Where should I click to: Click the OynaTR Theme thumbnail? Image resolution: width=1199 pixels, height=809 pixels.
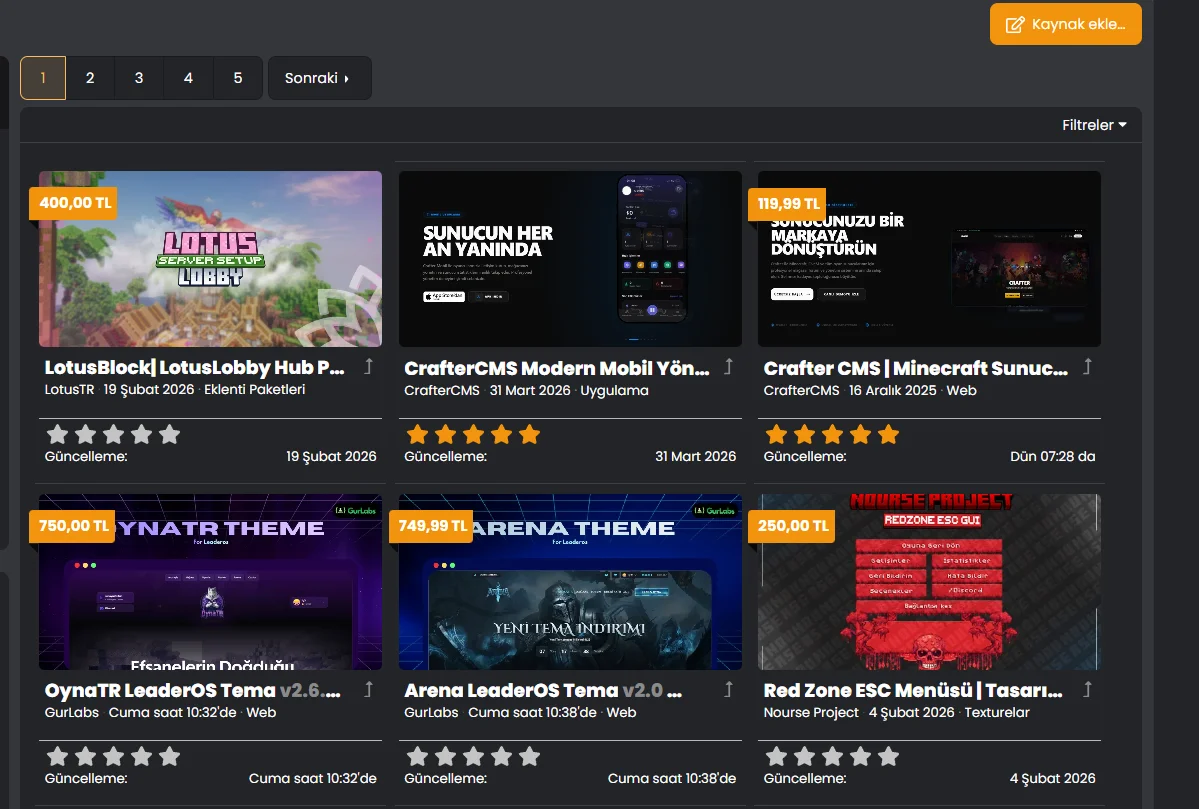point(210,582)
